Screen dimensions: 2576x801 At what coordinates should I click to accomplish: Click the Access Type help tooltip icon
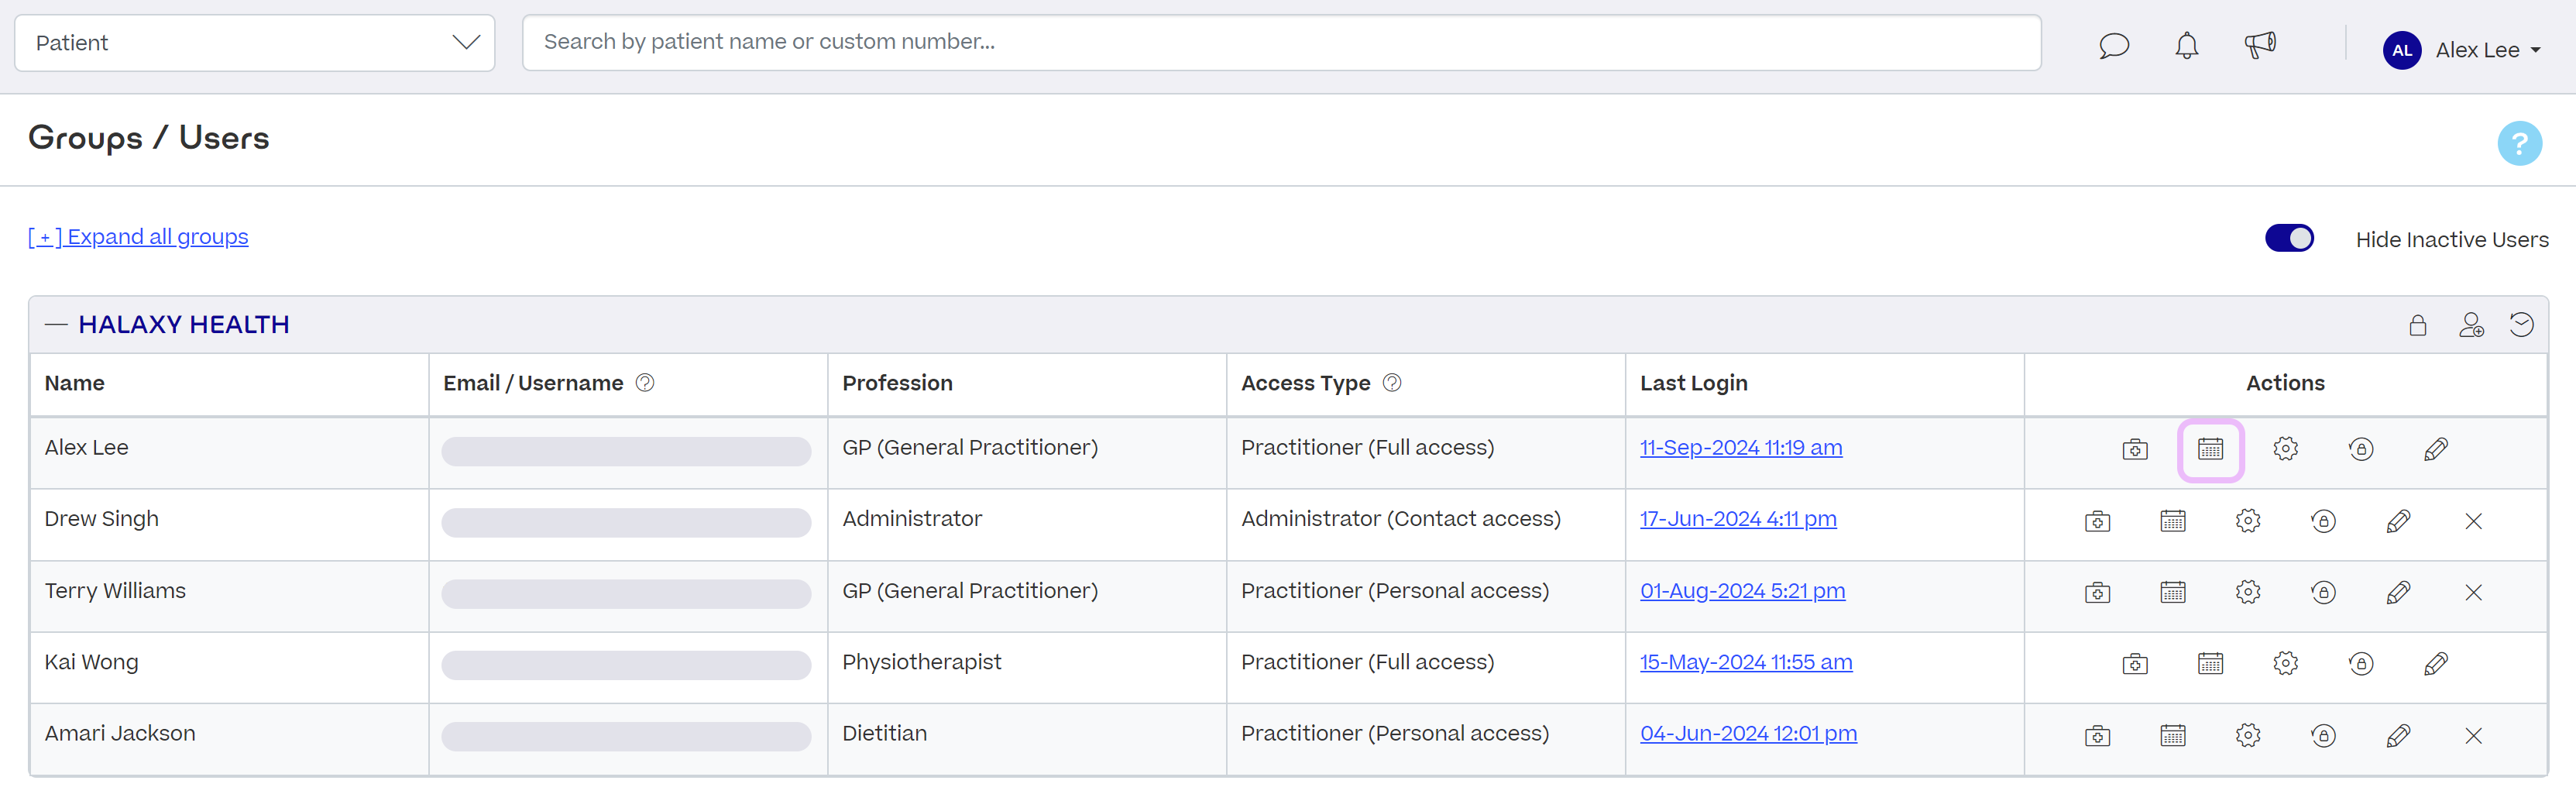click(1391, 382)
